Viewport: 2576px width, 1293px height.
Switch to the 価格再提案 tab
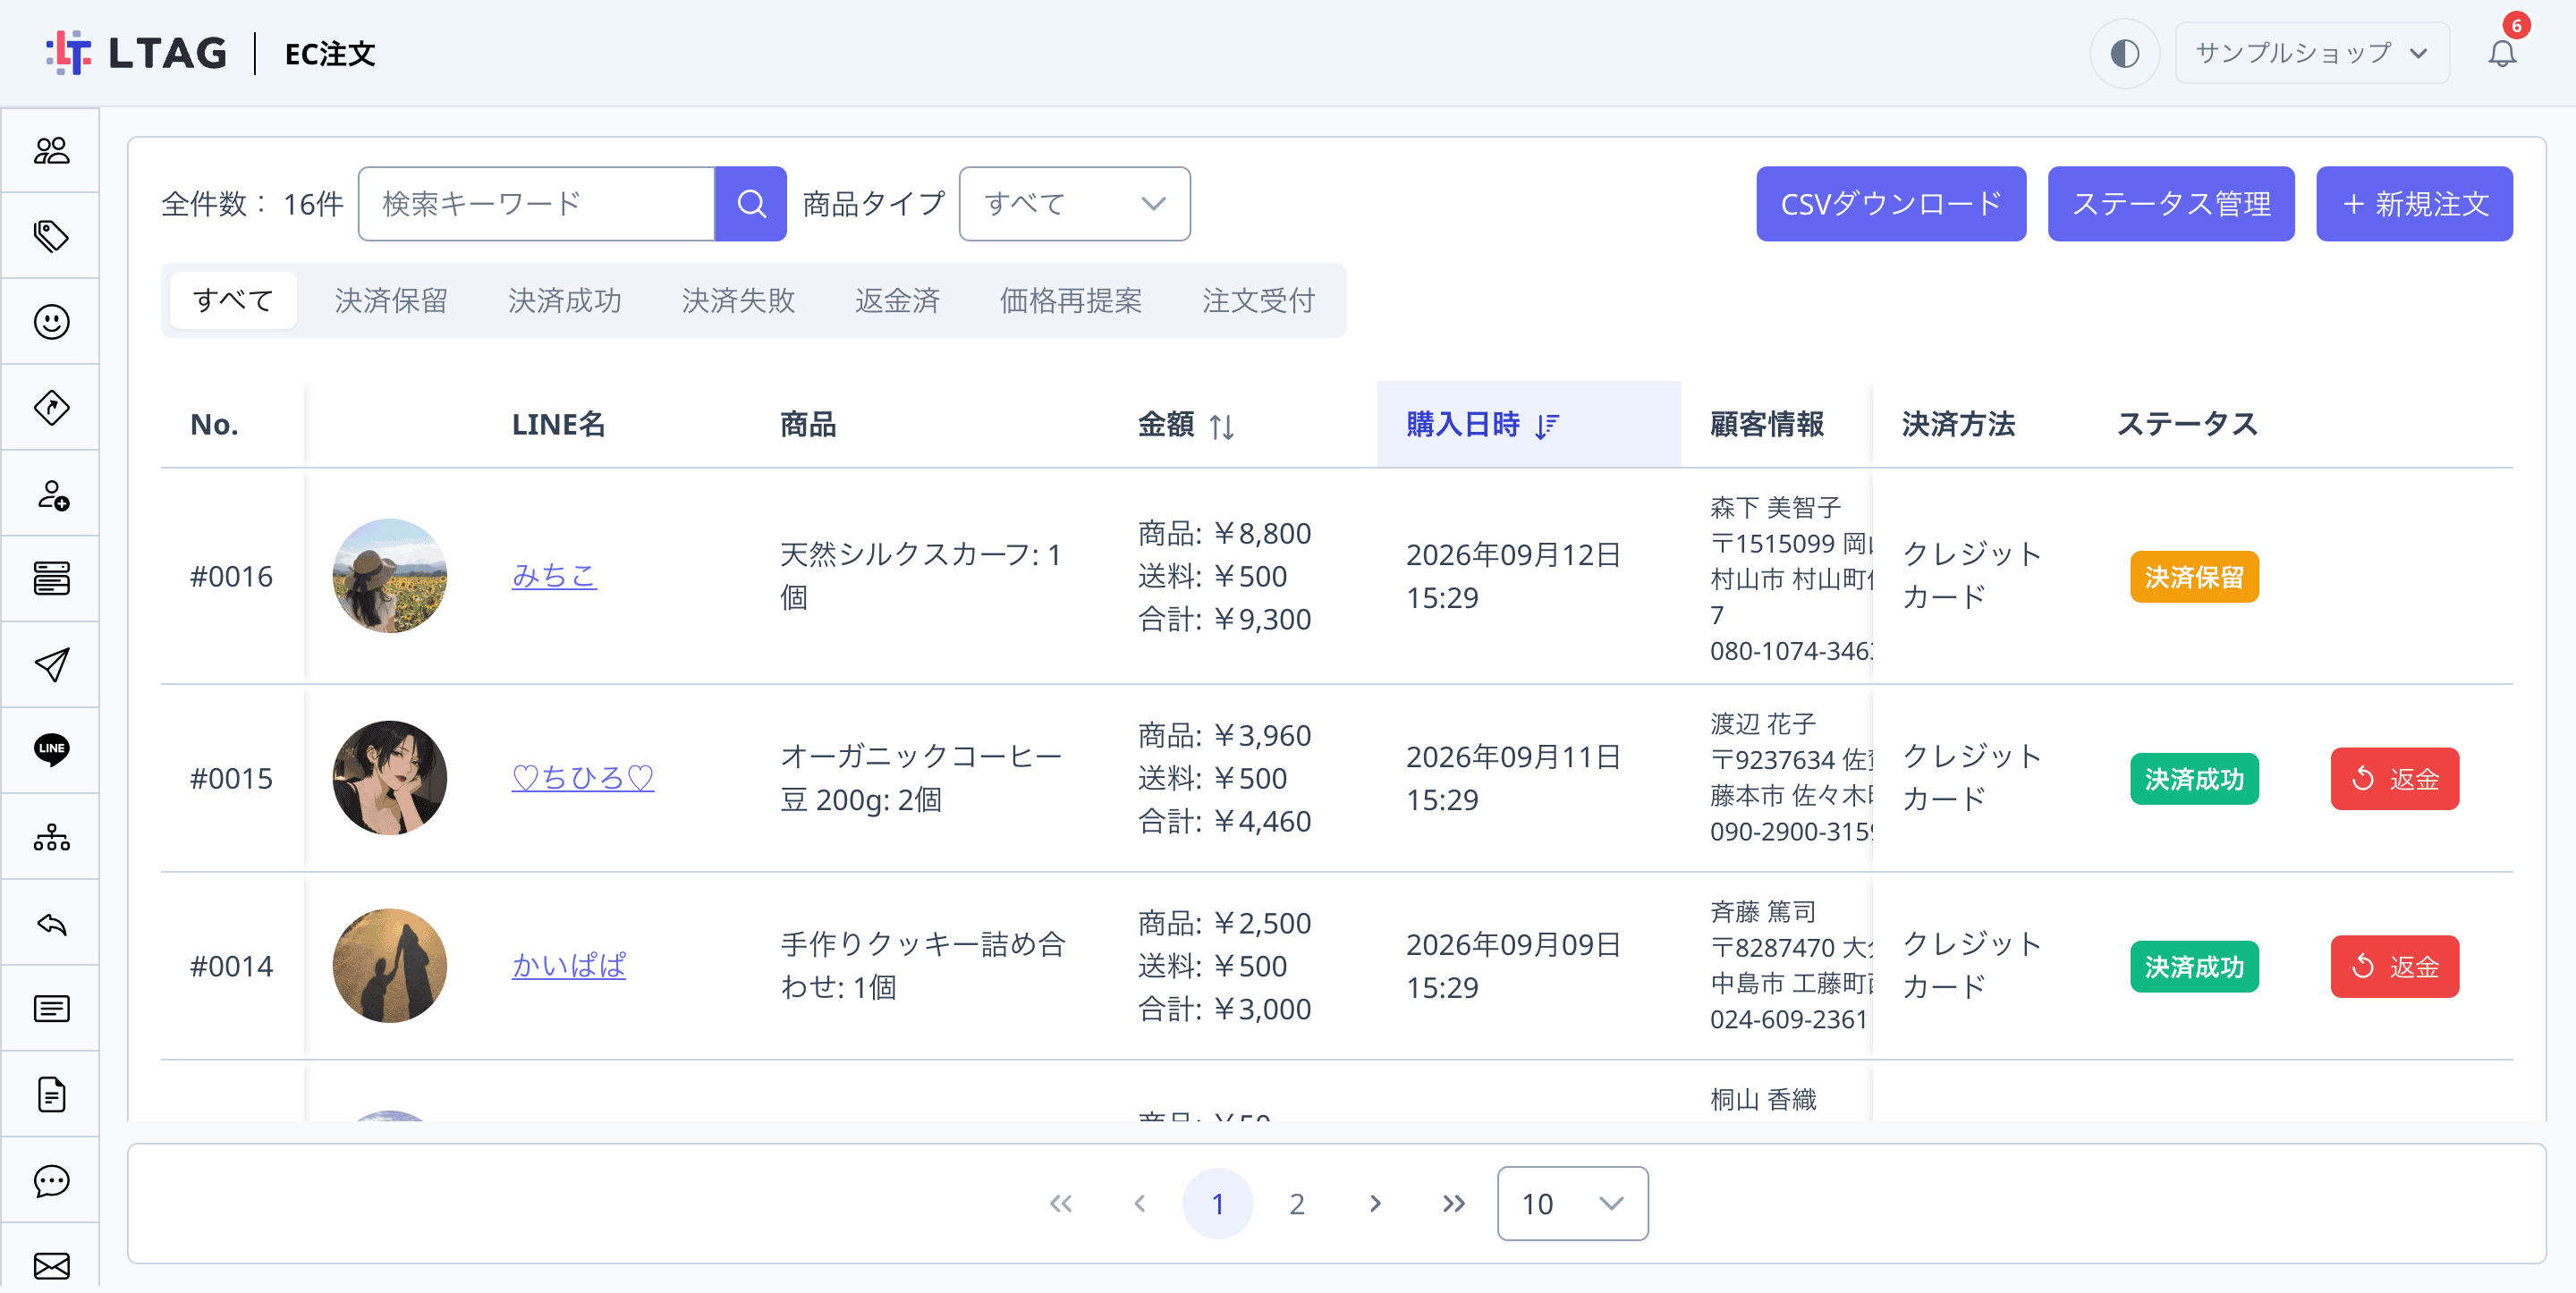1071,300
